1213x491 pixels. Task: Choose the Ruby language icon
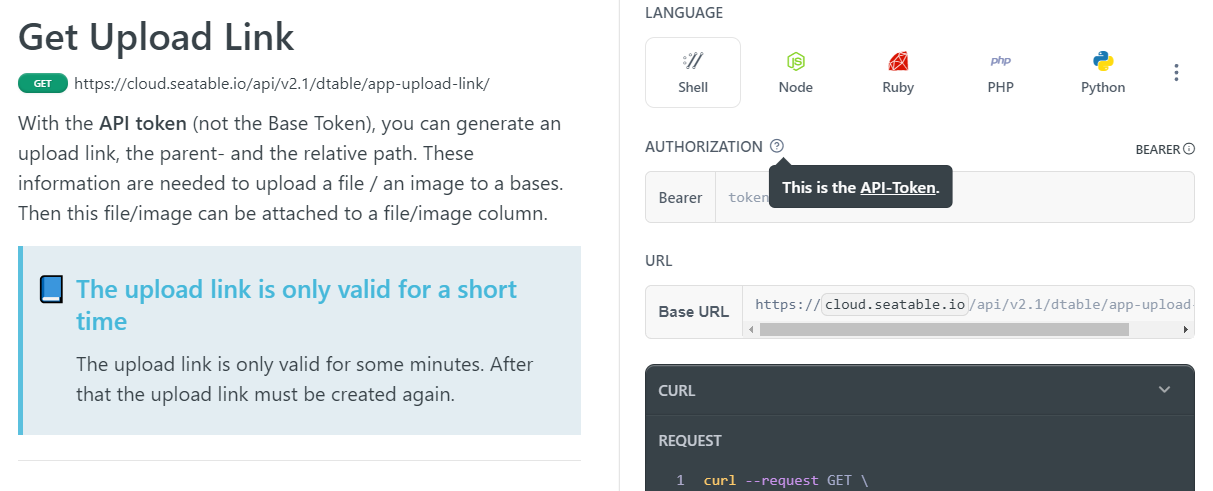(x=898, y=72)
